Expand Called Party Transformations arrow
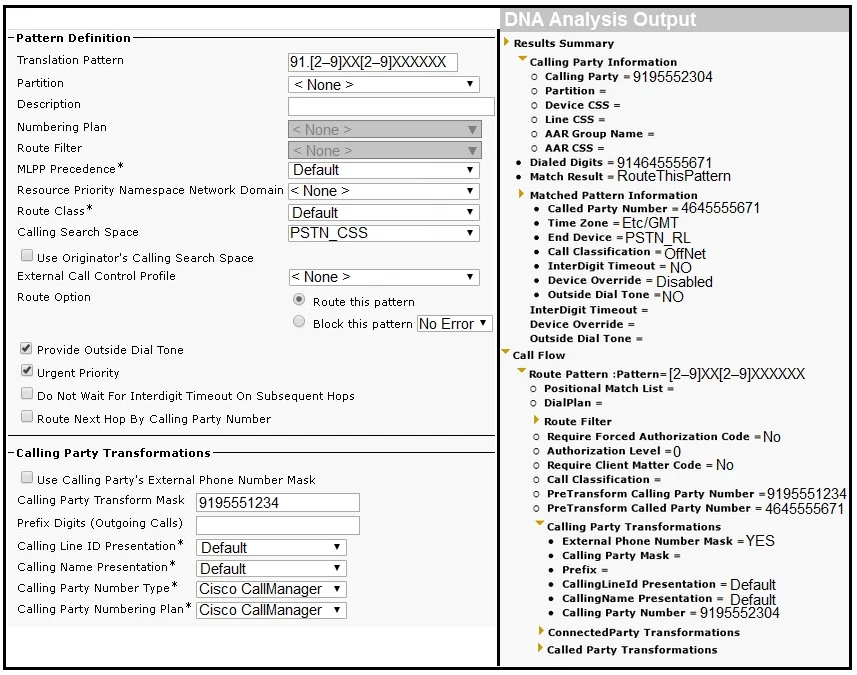Image resolution: width=857 pixels, height=675 pixels. [541, 648]
